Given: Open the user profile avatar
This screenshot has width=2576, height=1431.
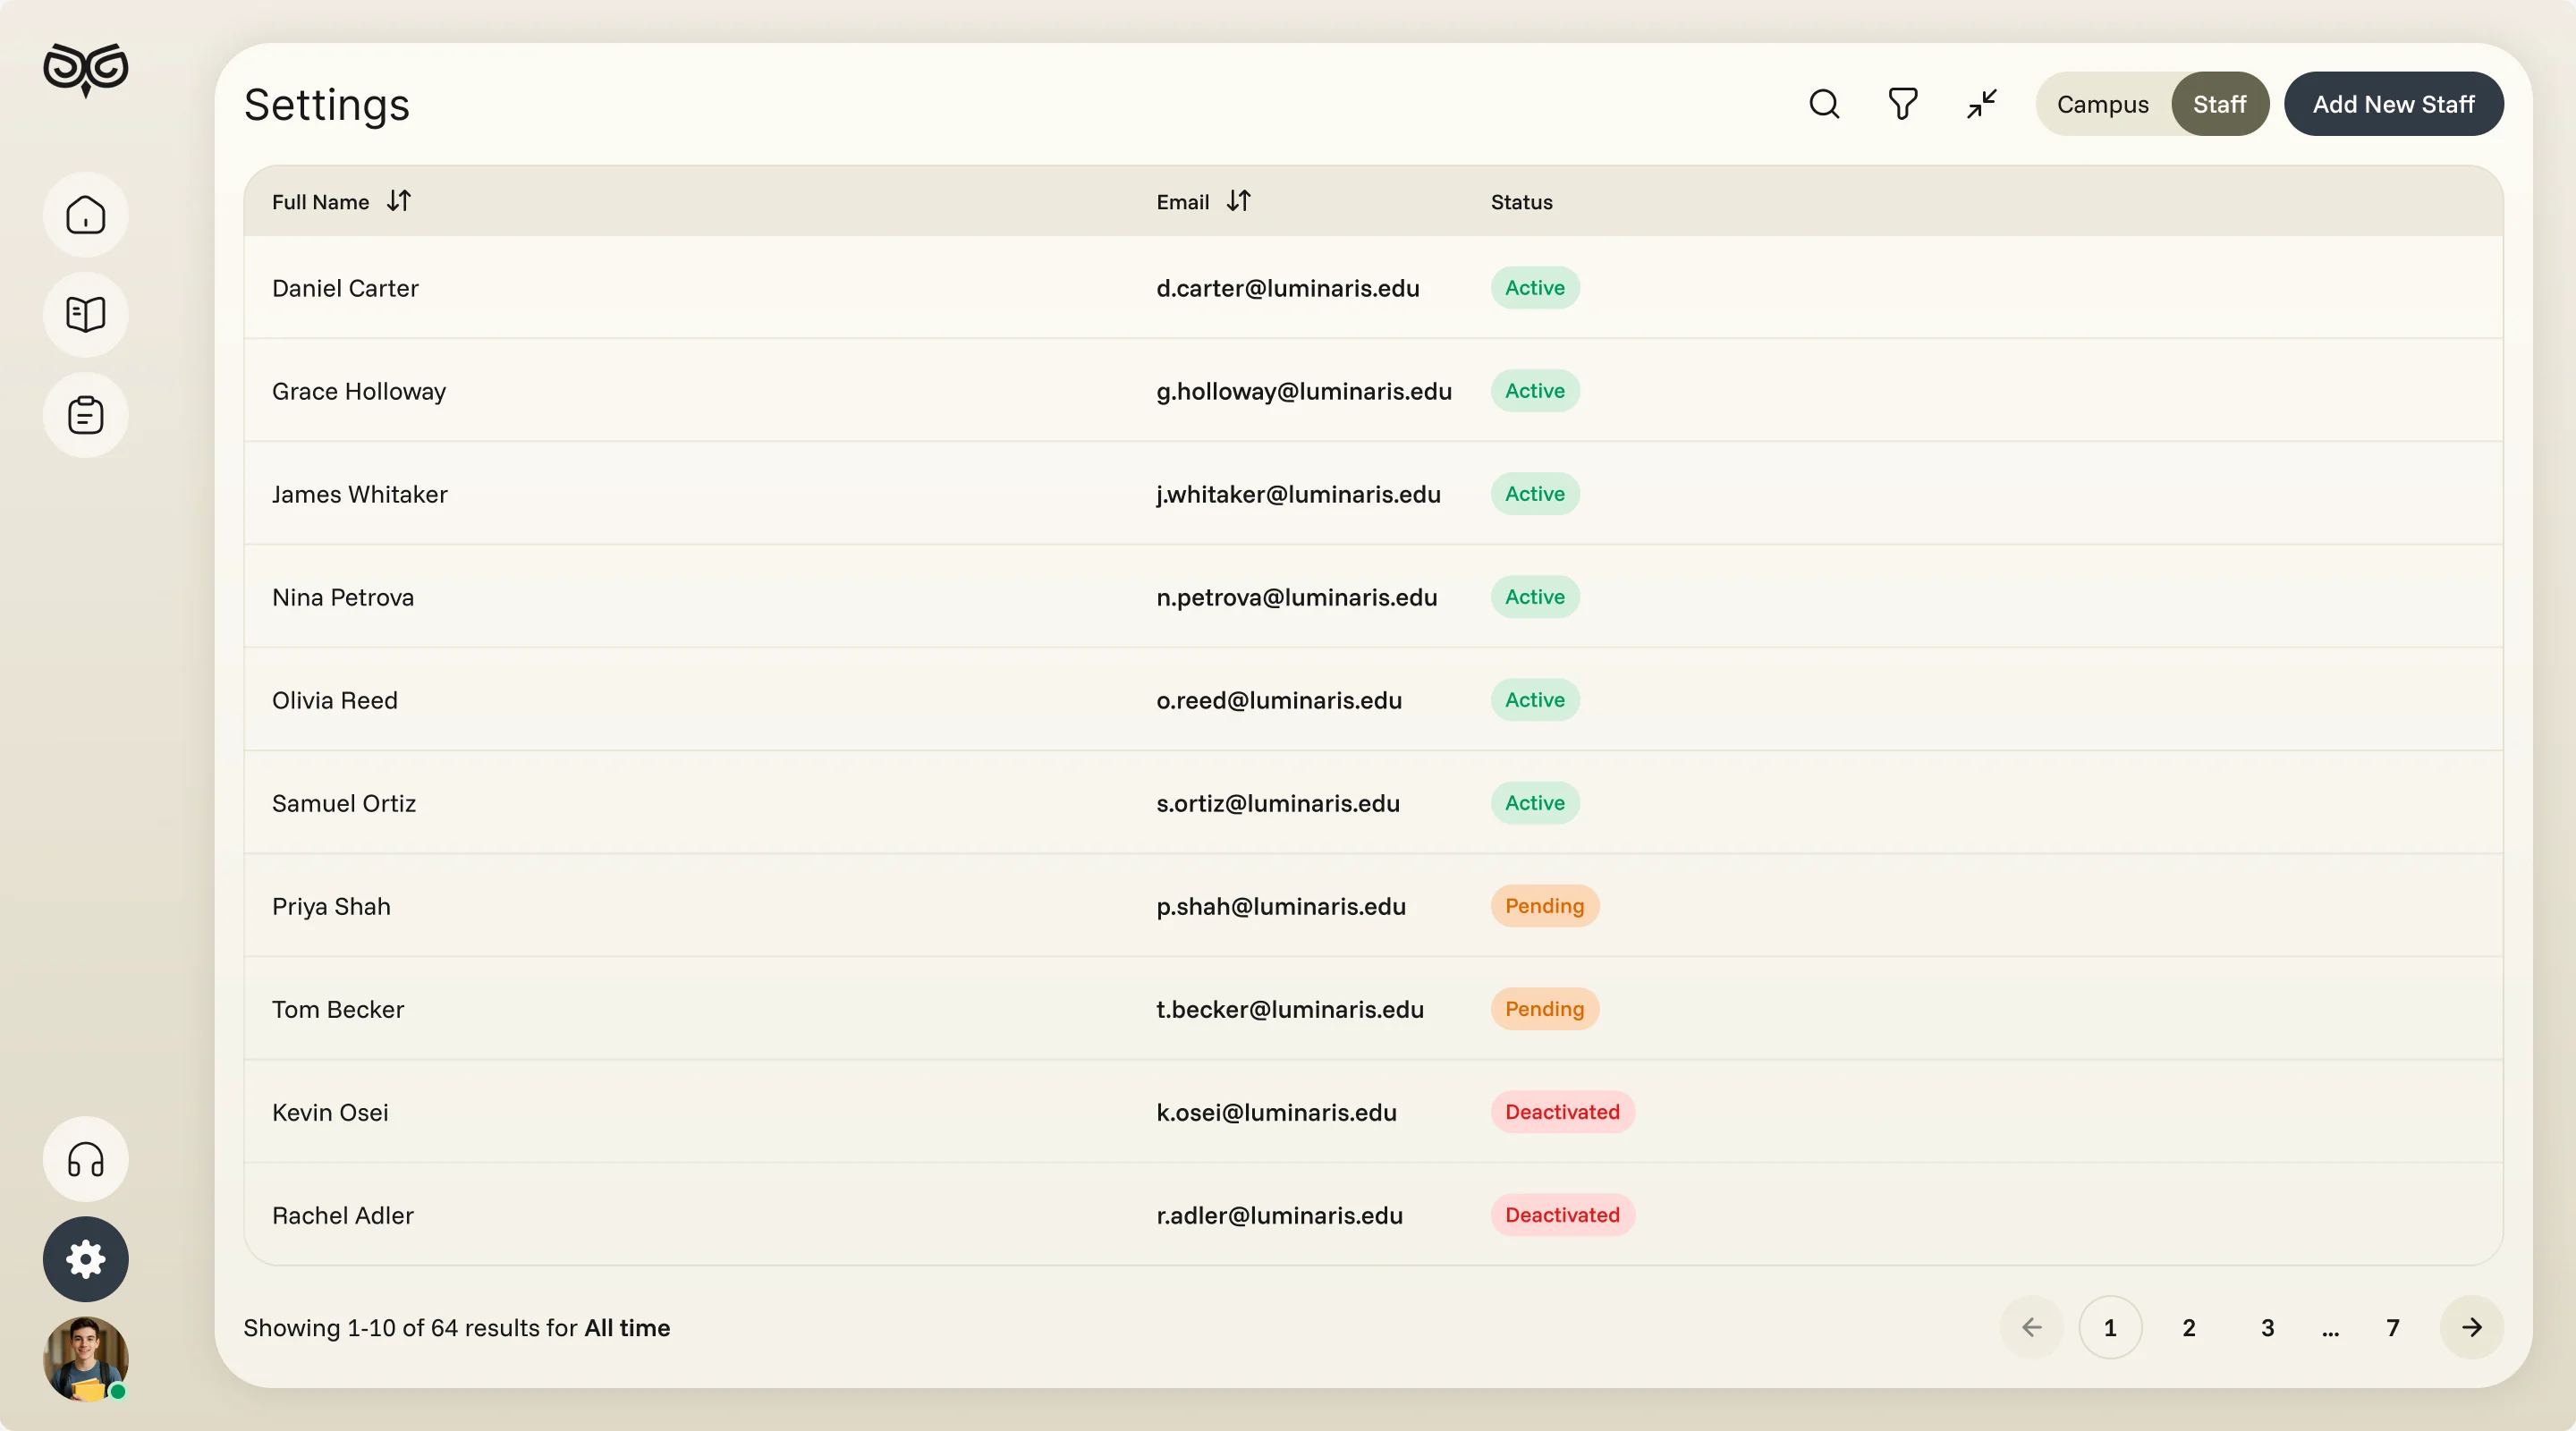Looking at the screenshot, I should (86, 1359).
